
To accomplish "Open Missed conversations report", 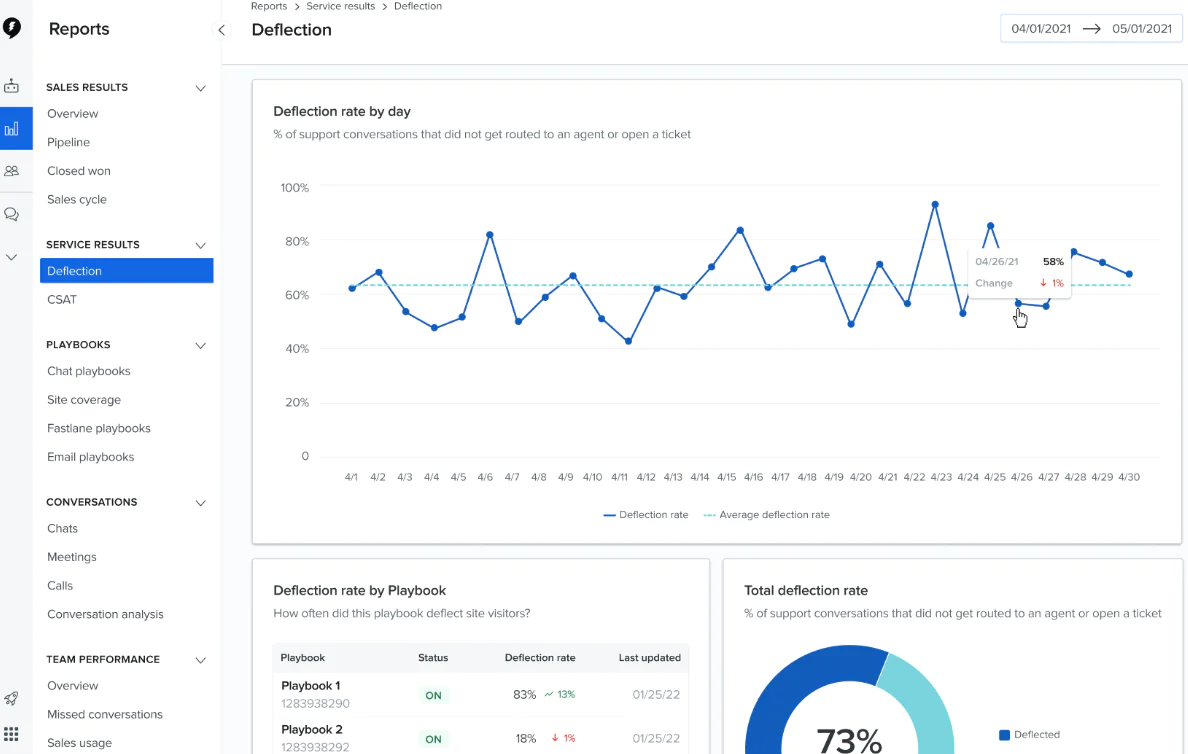I will [x=105, y=715].
